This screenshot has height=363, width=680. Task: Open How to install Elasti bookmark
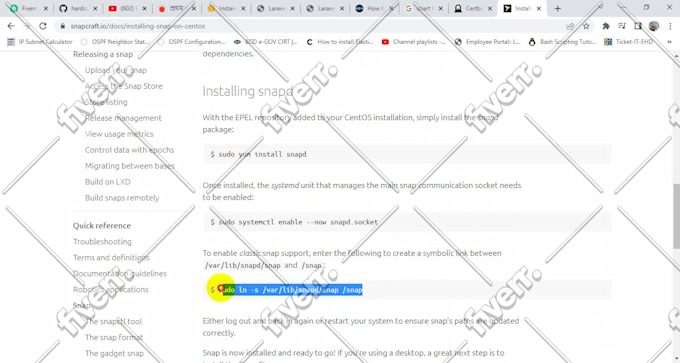point(340,42)
